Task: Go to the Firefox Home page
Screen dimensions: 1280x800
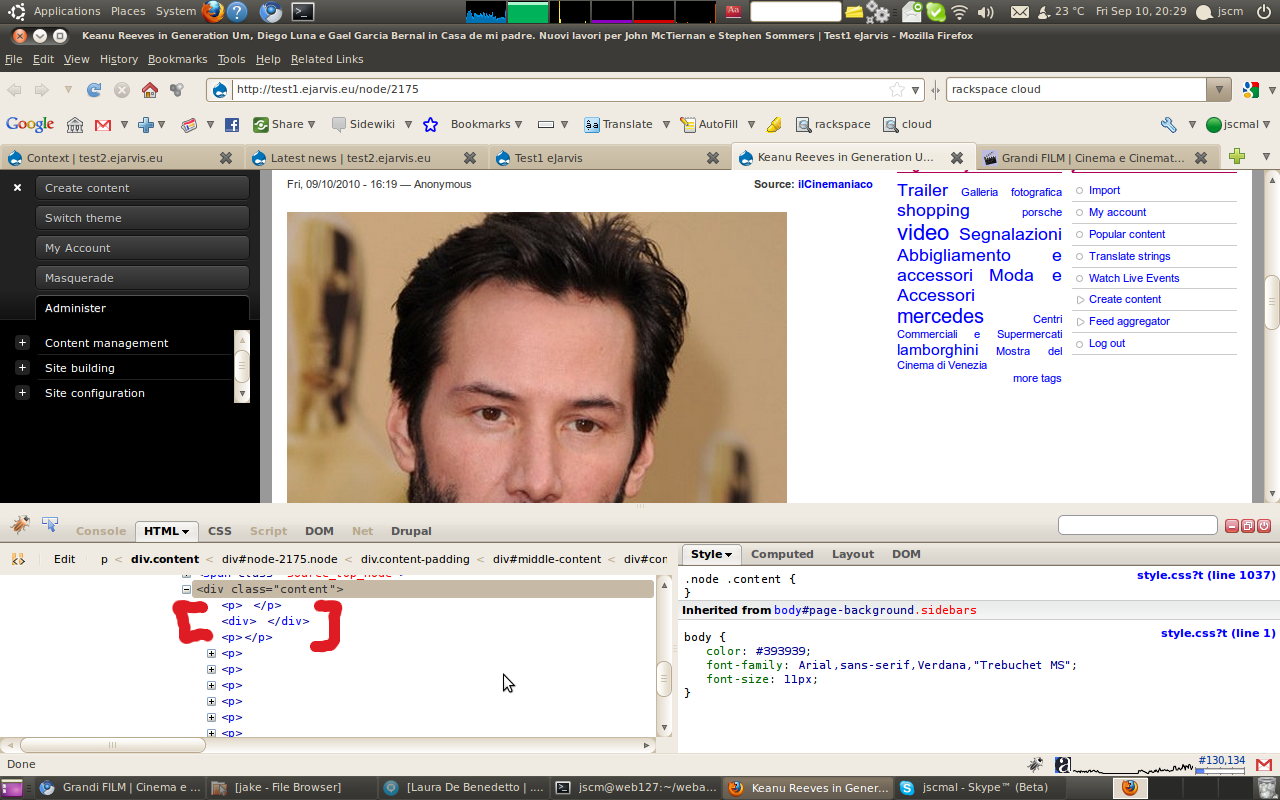Action: [x=150, y=90]
